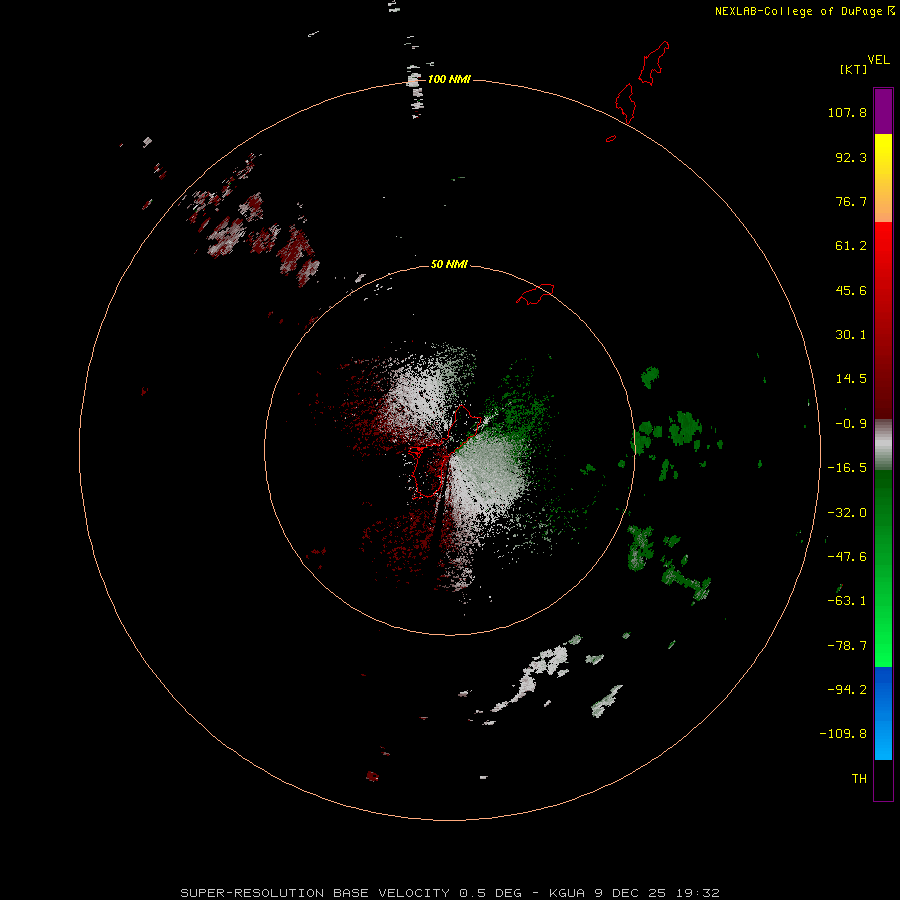The image size is (900, 900).
Task: Click the 100 NMI range ring label
Action: click(449, 79)
